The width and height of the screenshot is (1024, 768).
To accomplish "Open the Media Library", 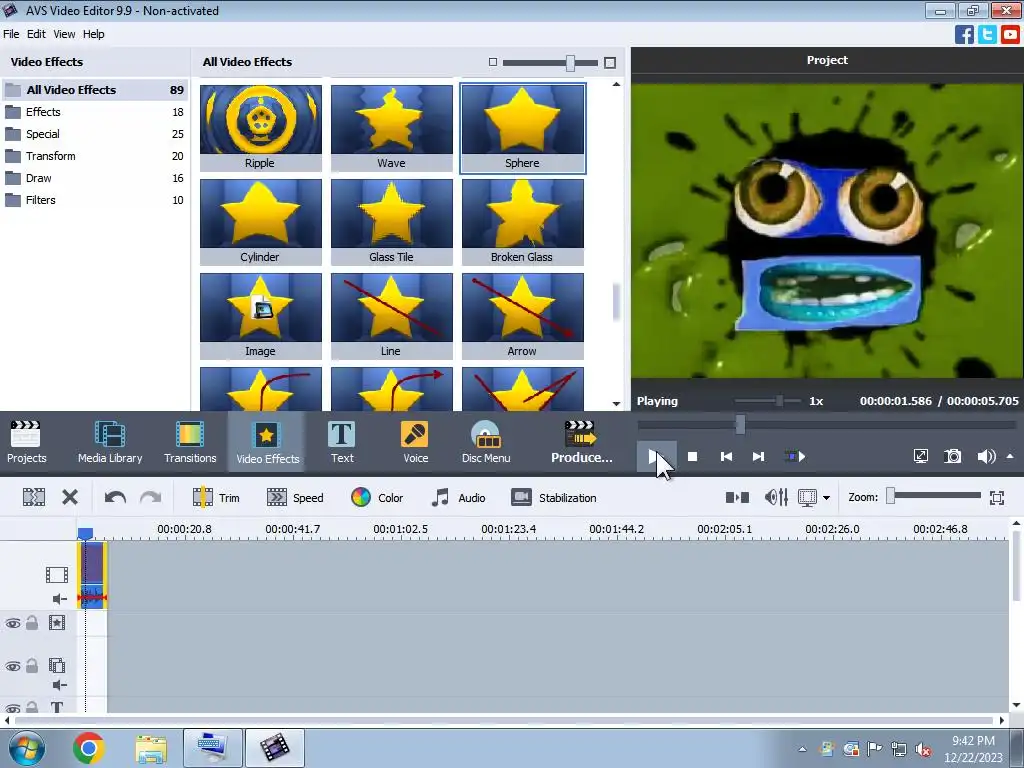I will (110, 441).
